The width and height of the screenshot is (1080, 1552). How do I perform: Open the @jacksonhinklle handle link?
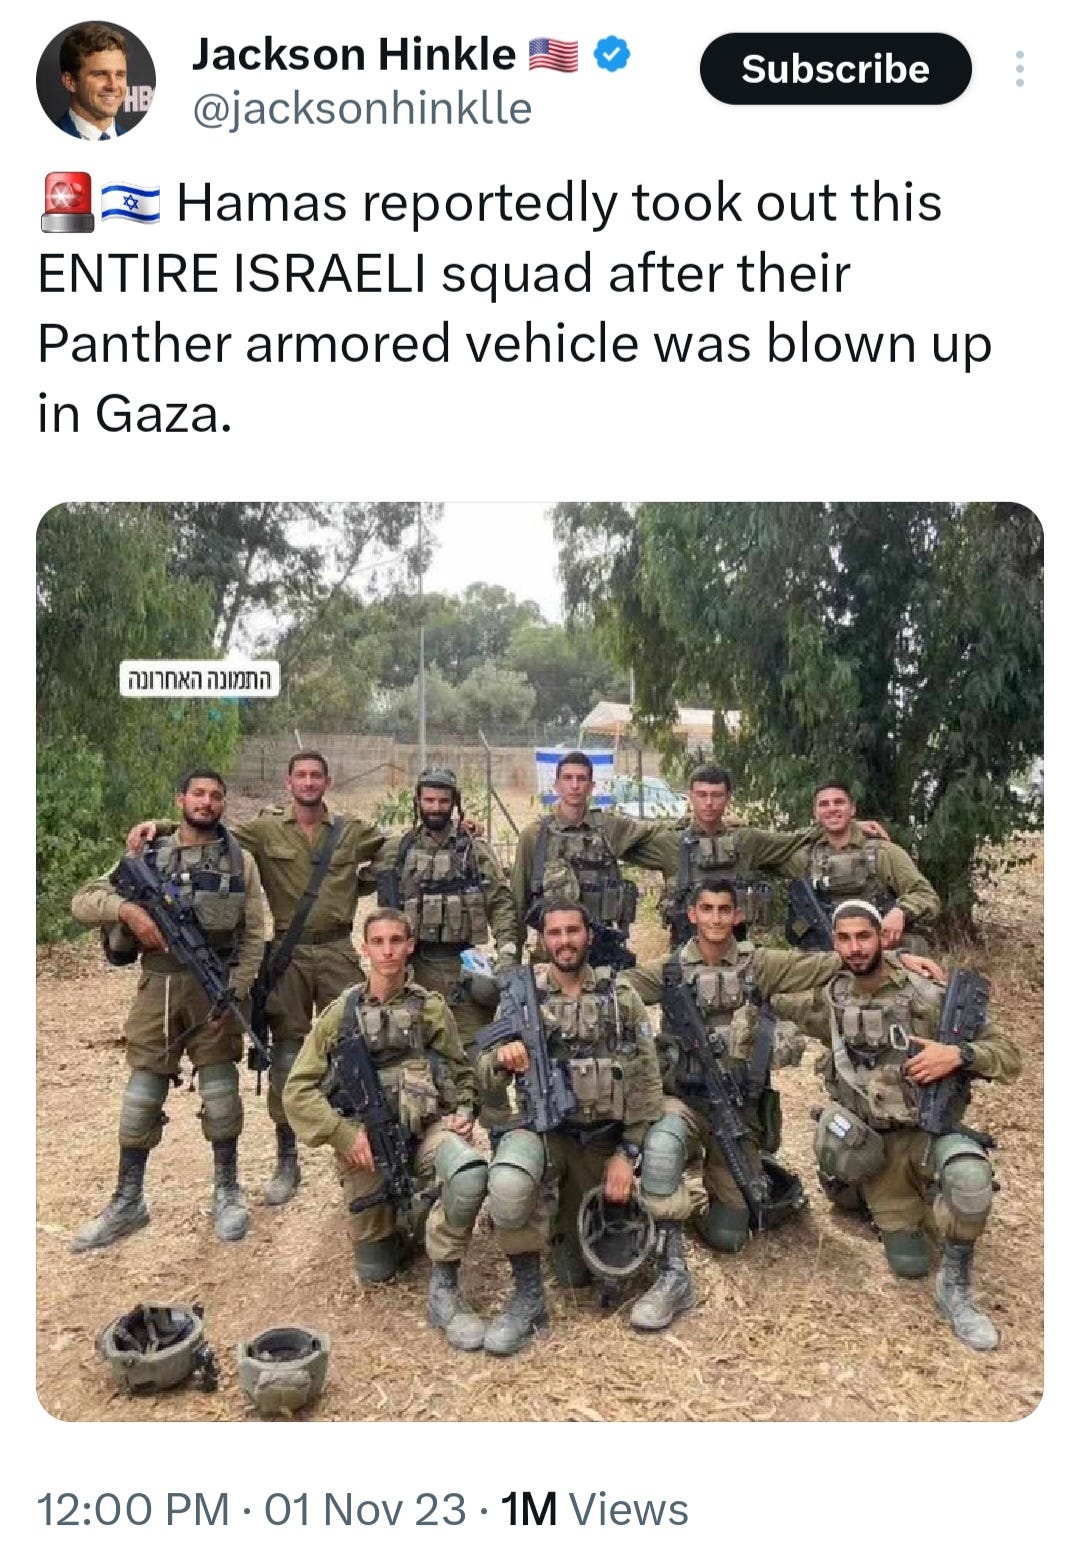coord(361,108)
